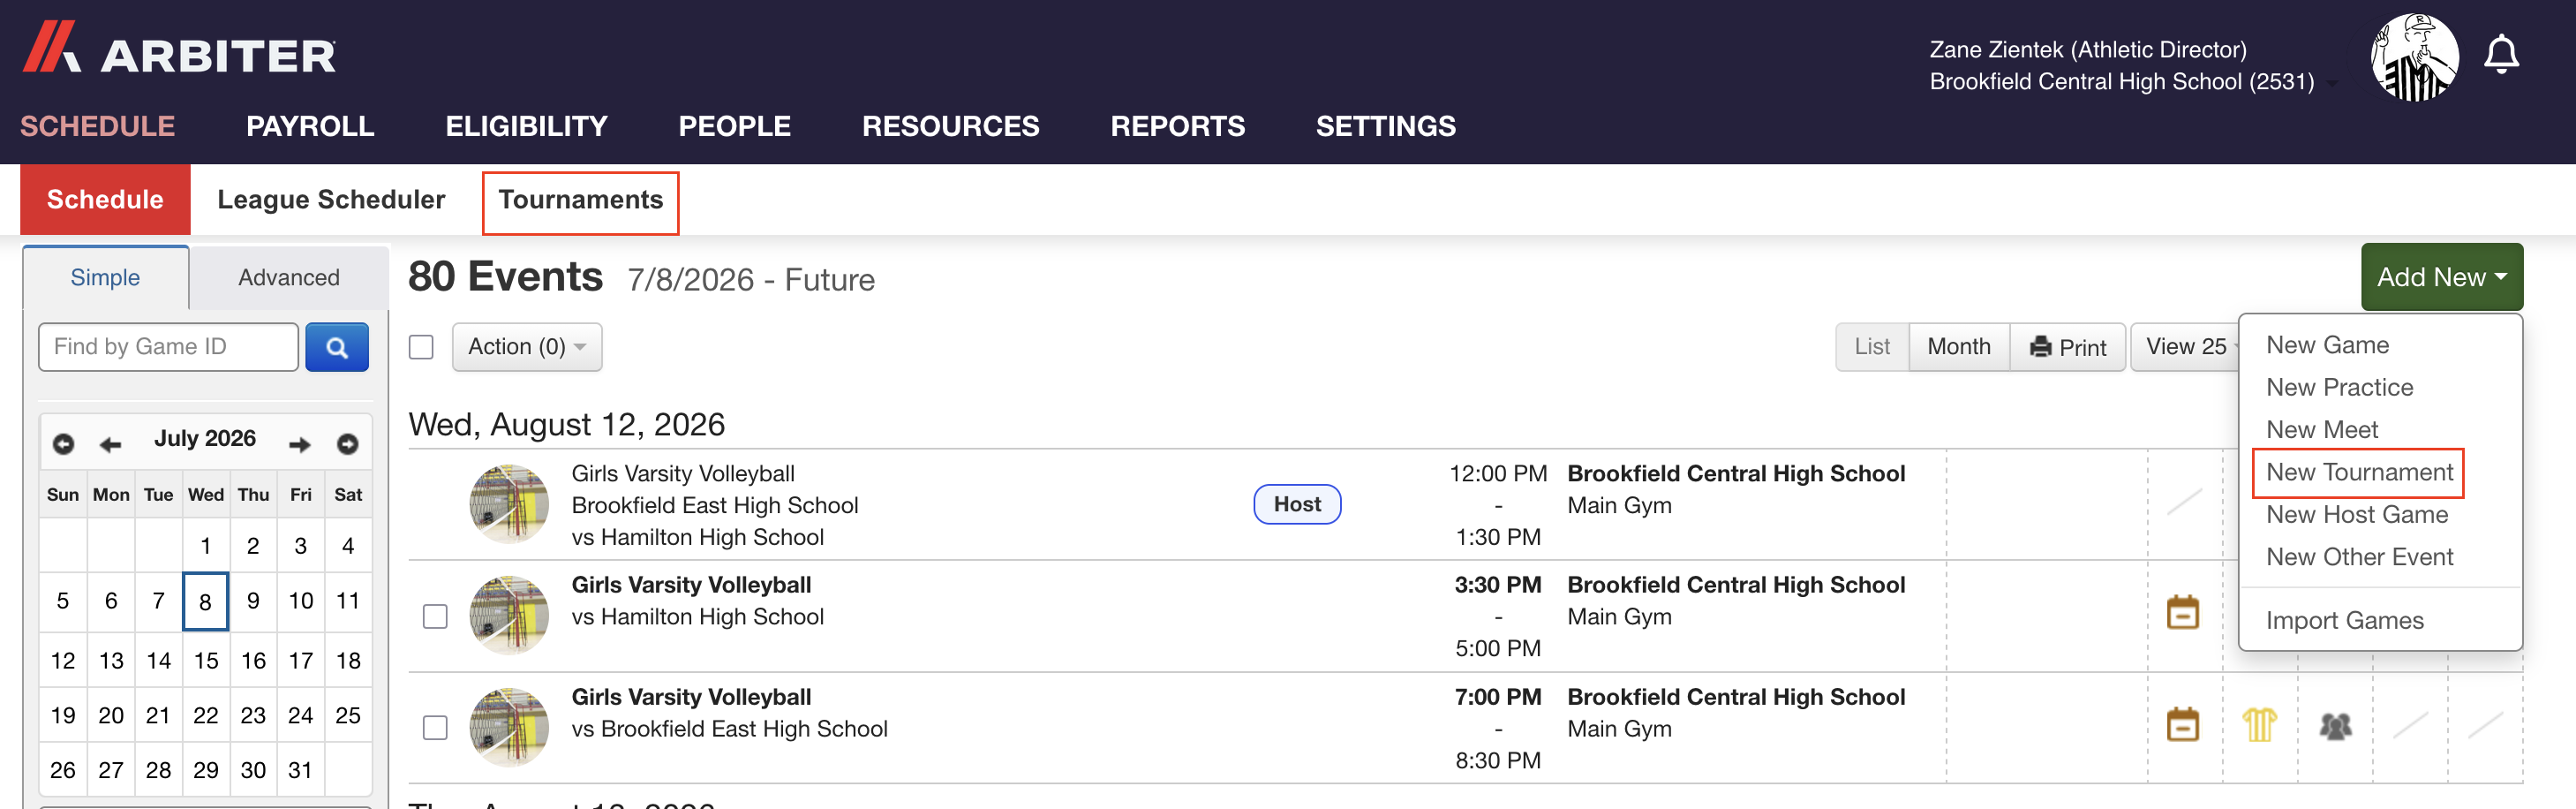The height and width of the screenshot is (809, 2576).
Task: Open calendar icon for 3:30 PM game
Action: [2183, 612]
